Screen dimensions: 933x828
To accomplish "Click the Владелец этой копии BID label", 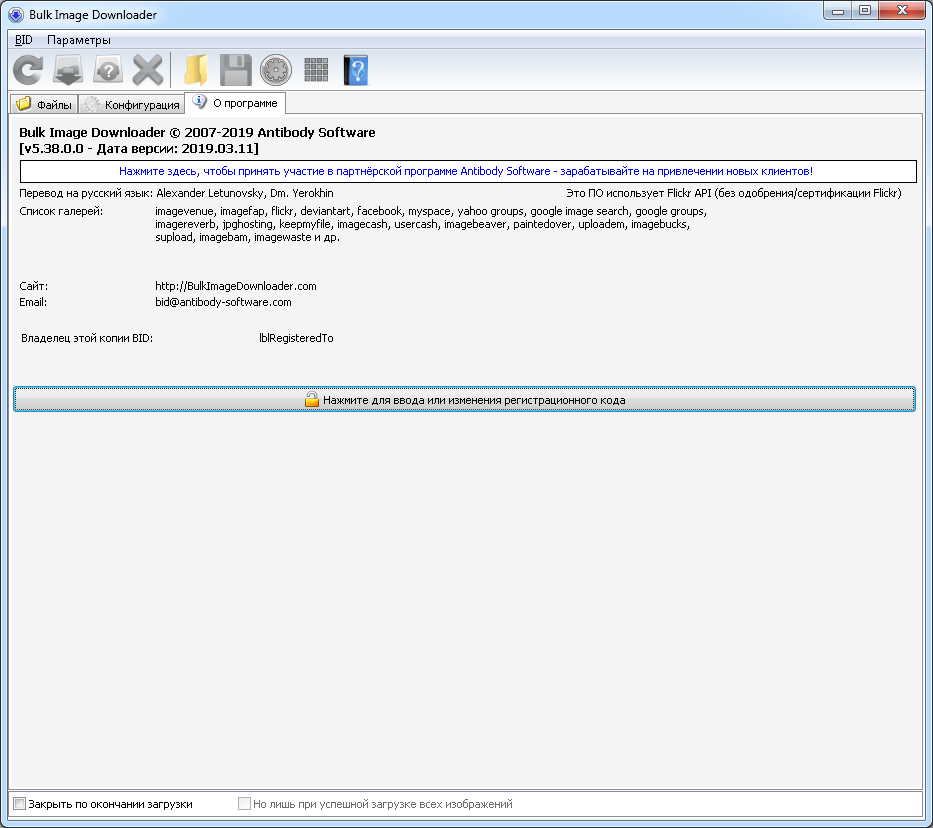I will [x=87, y=338].
